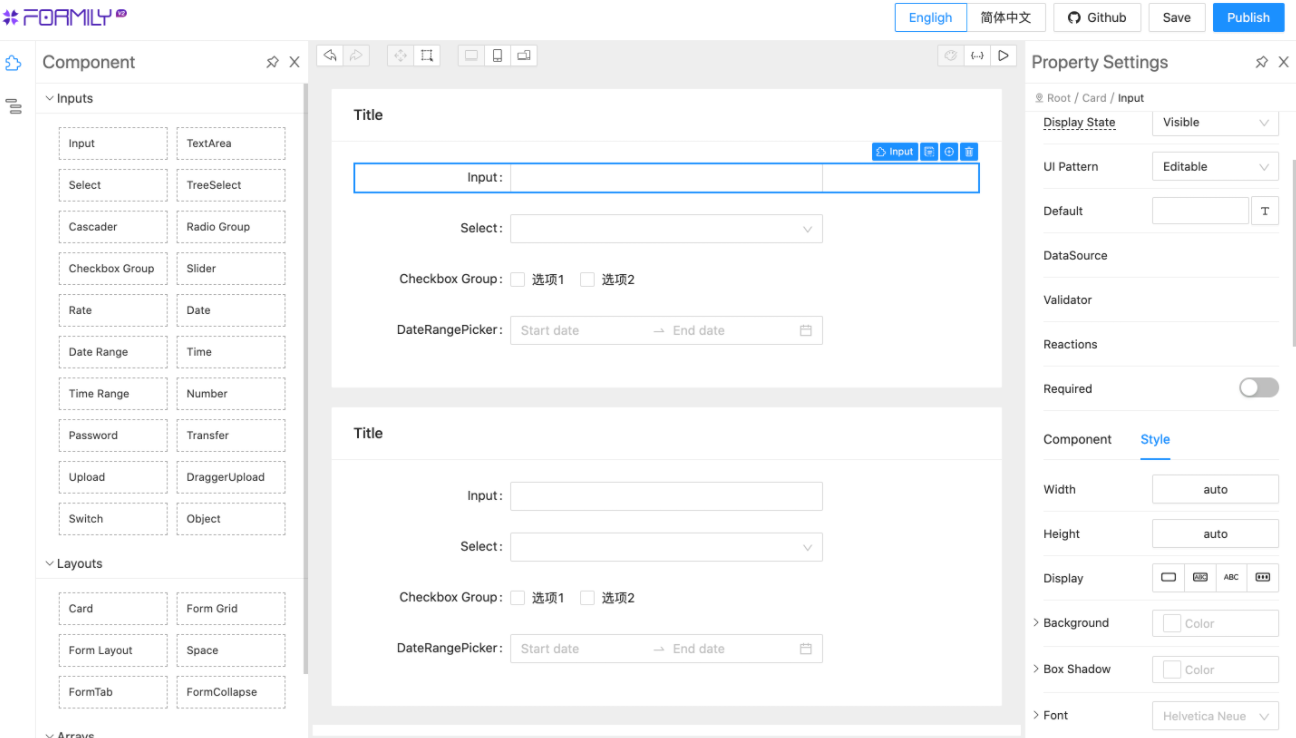
Task: Open the design view palette icon
Action: point(951,55)
